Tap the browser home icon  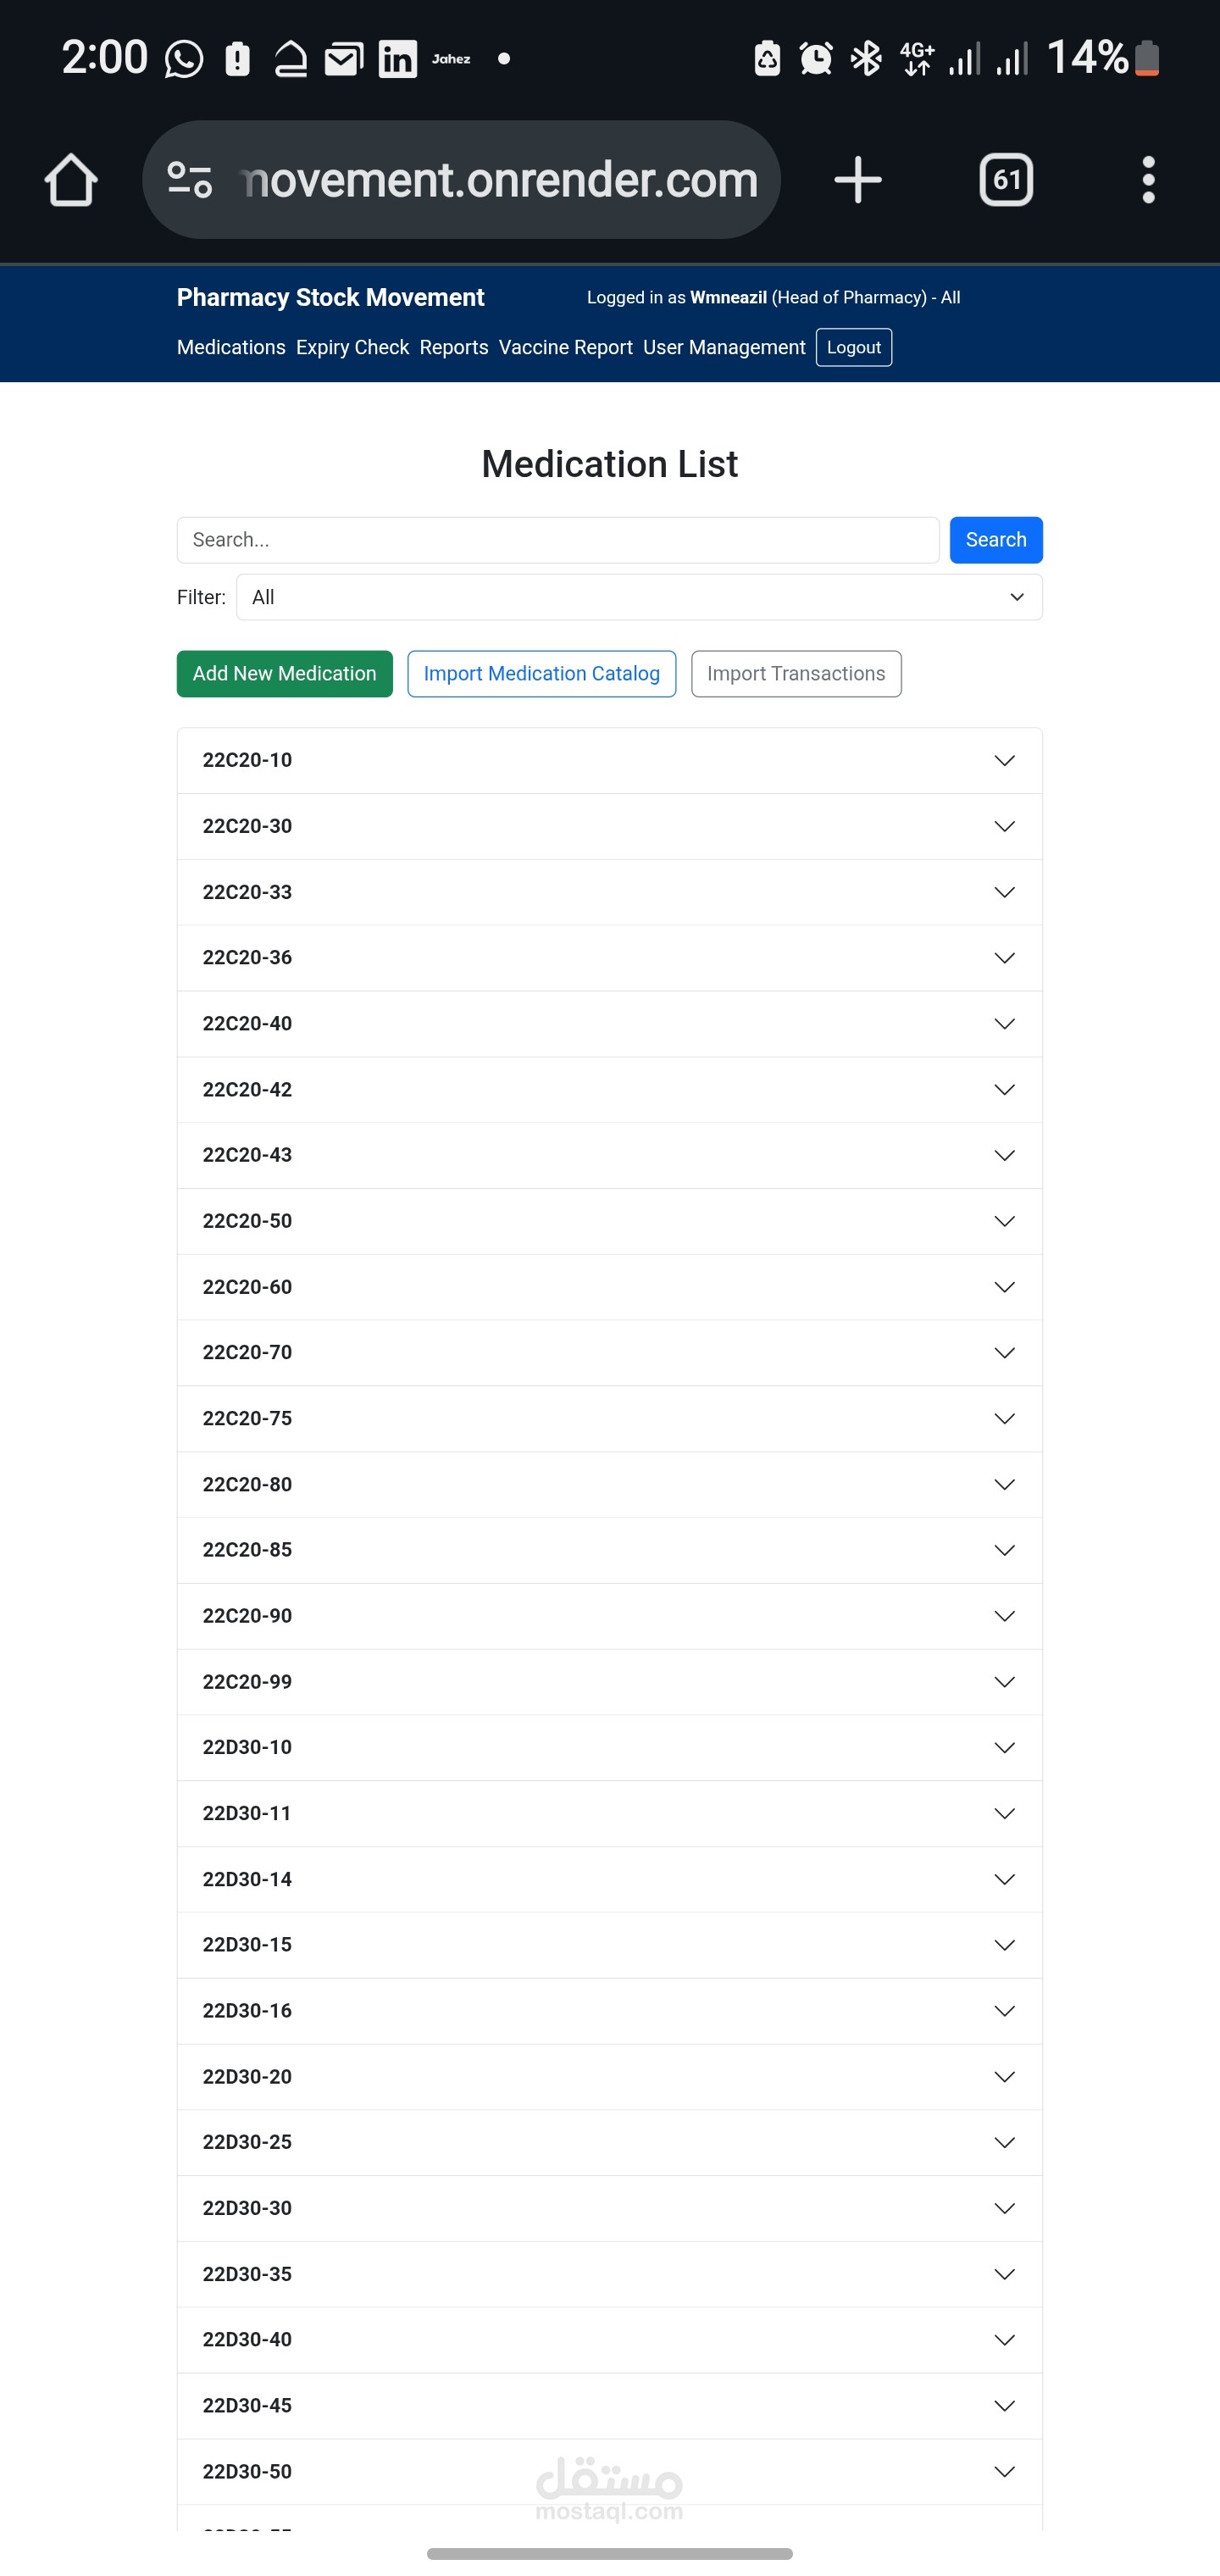[71, 180]
